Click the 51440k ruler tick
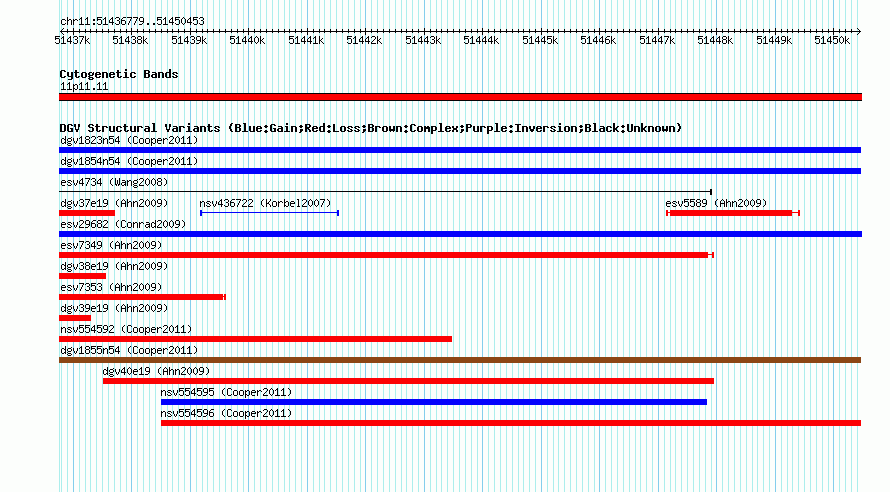The image size is (890, 492). click(247, 40)
